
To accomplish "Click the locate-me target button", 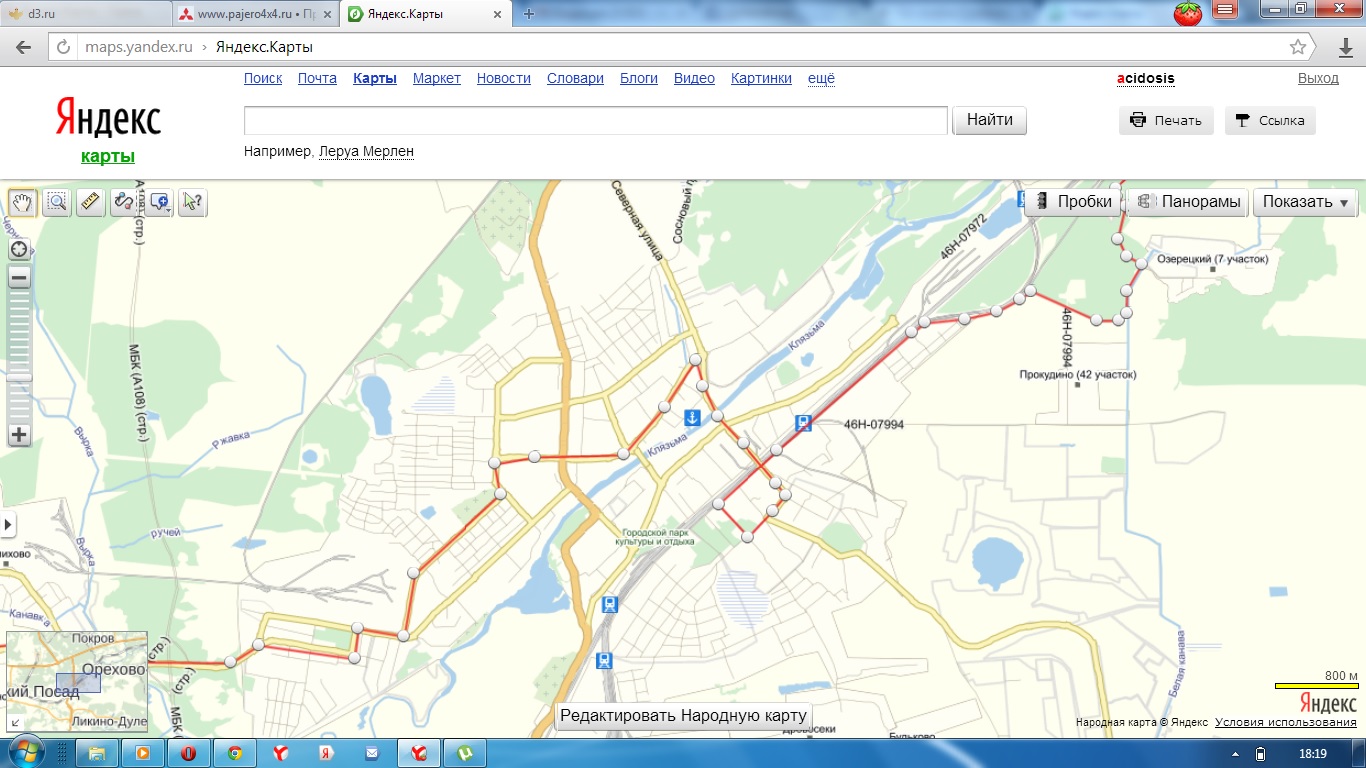I will 18,249.
